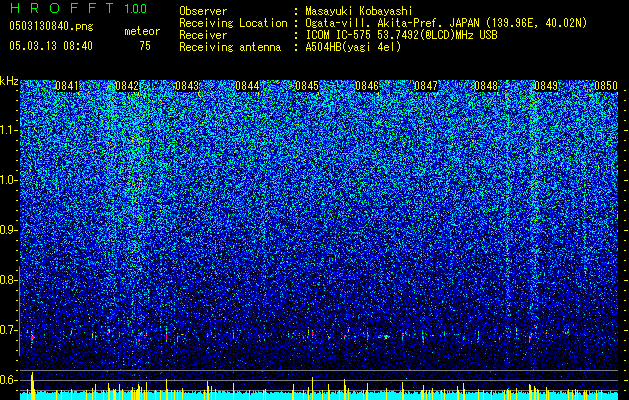Click the filename 0503130840.png

[51, 26]
